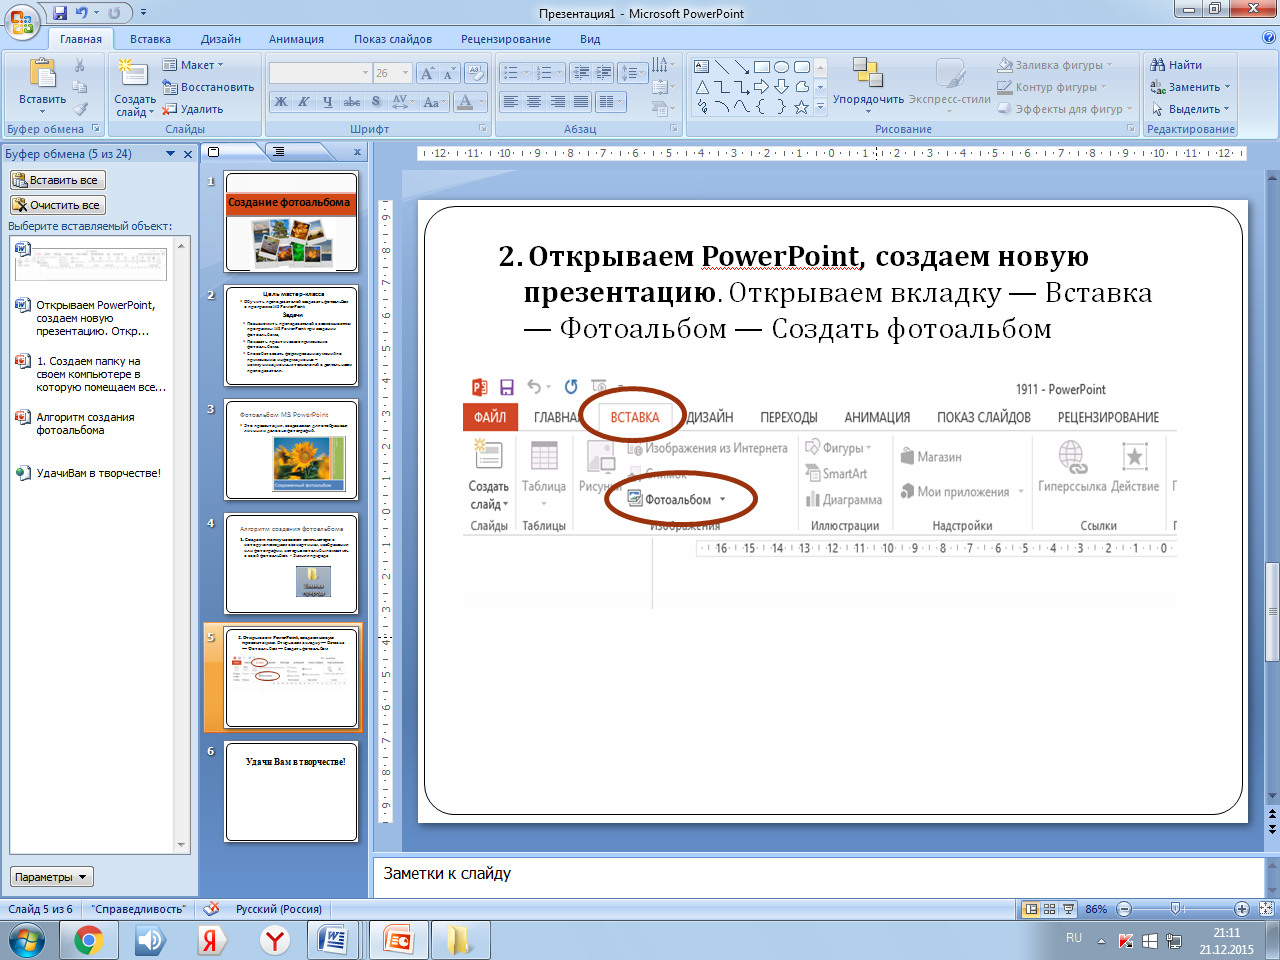Open the Заменить dropdown

tap(1190, 87)
